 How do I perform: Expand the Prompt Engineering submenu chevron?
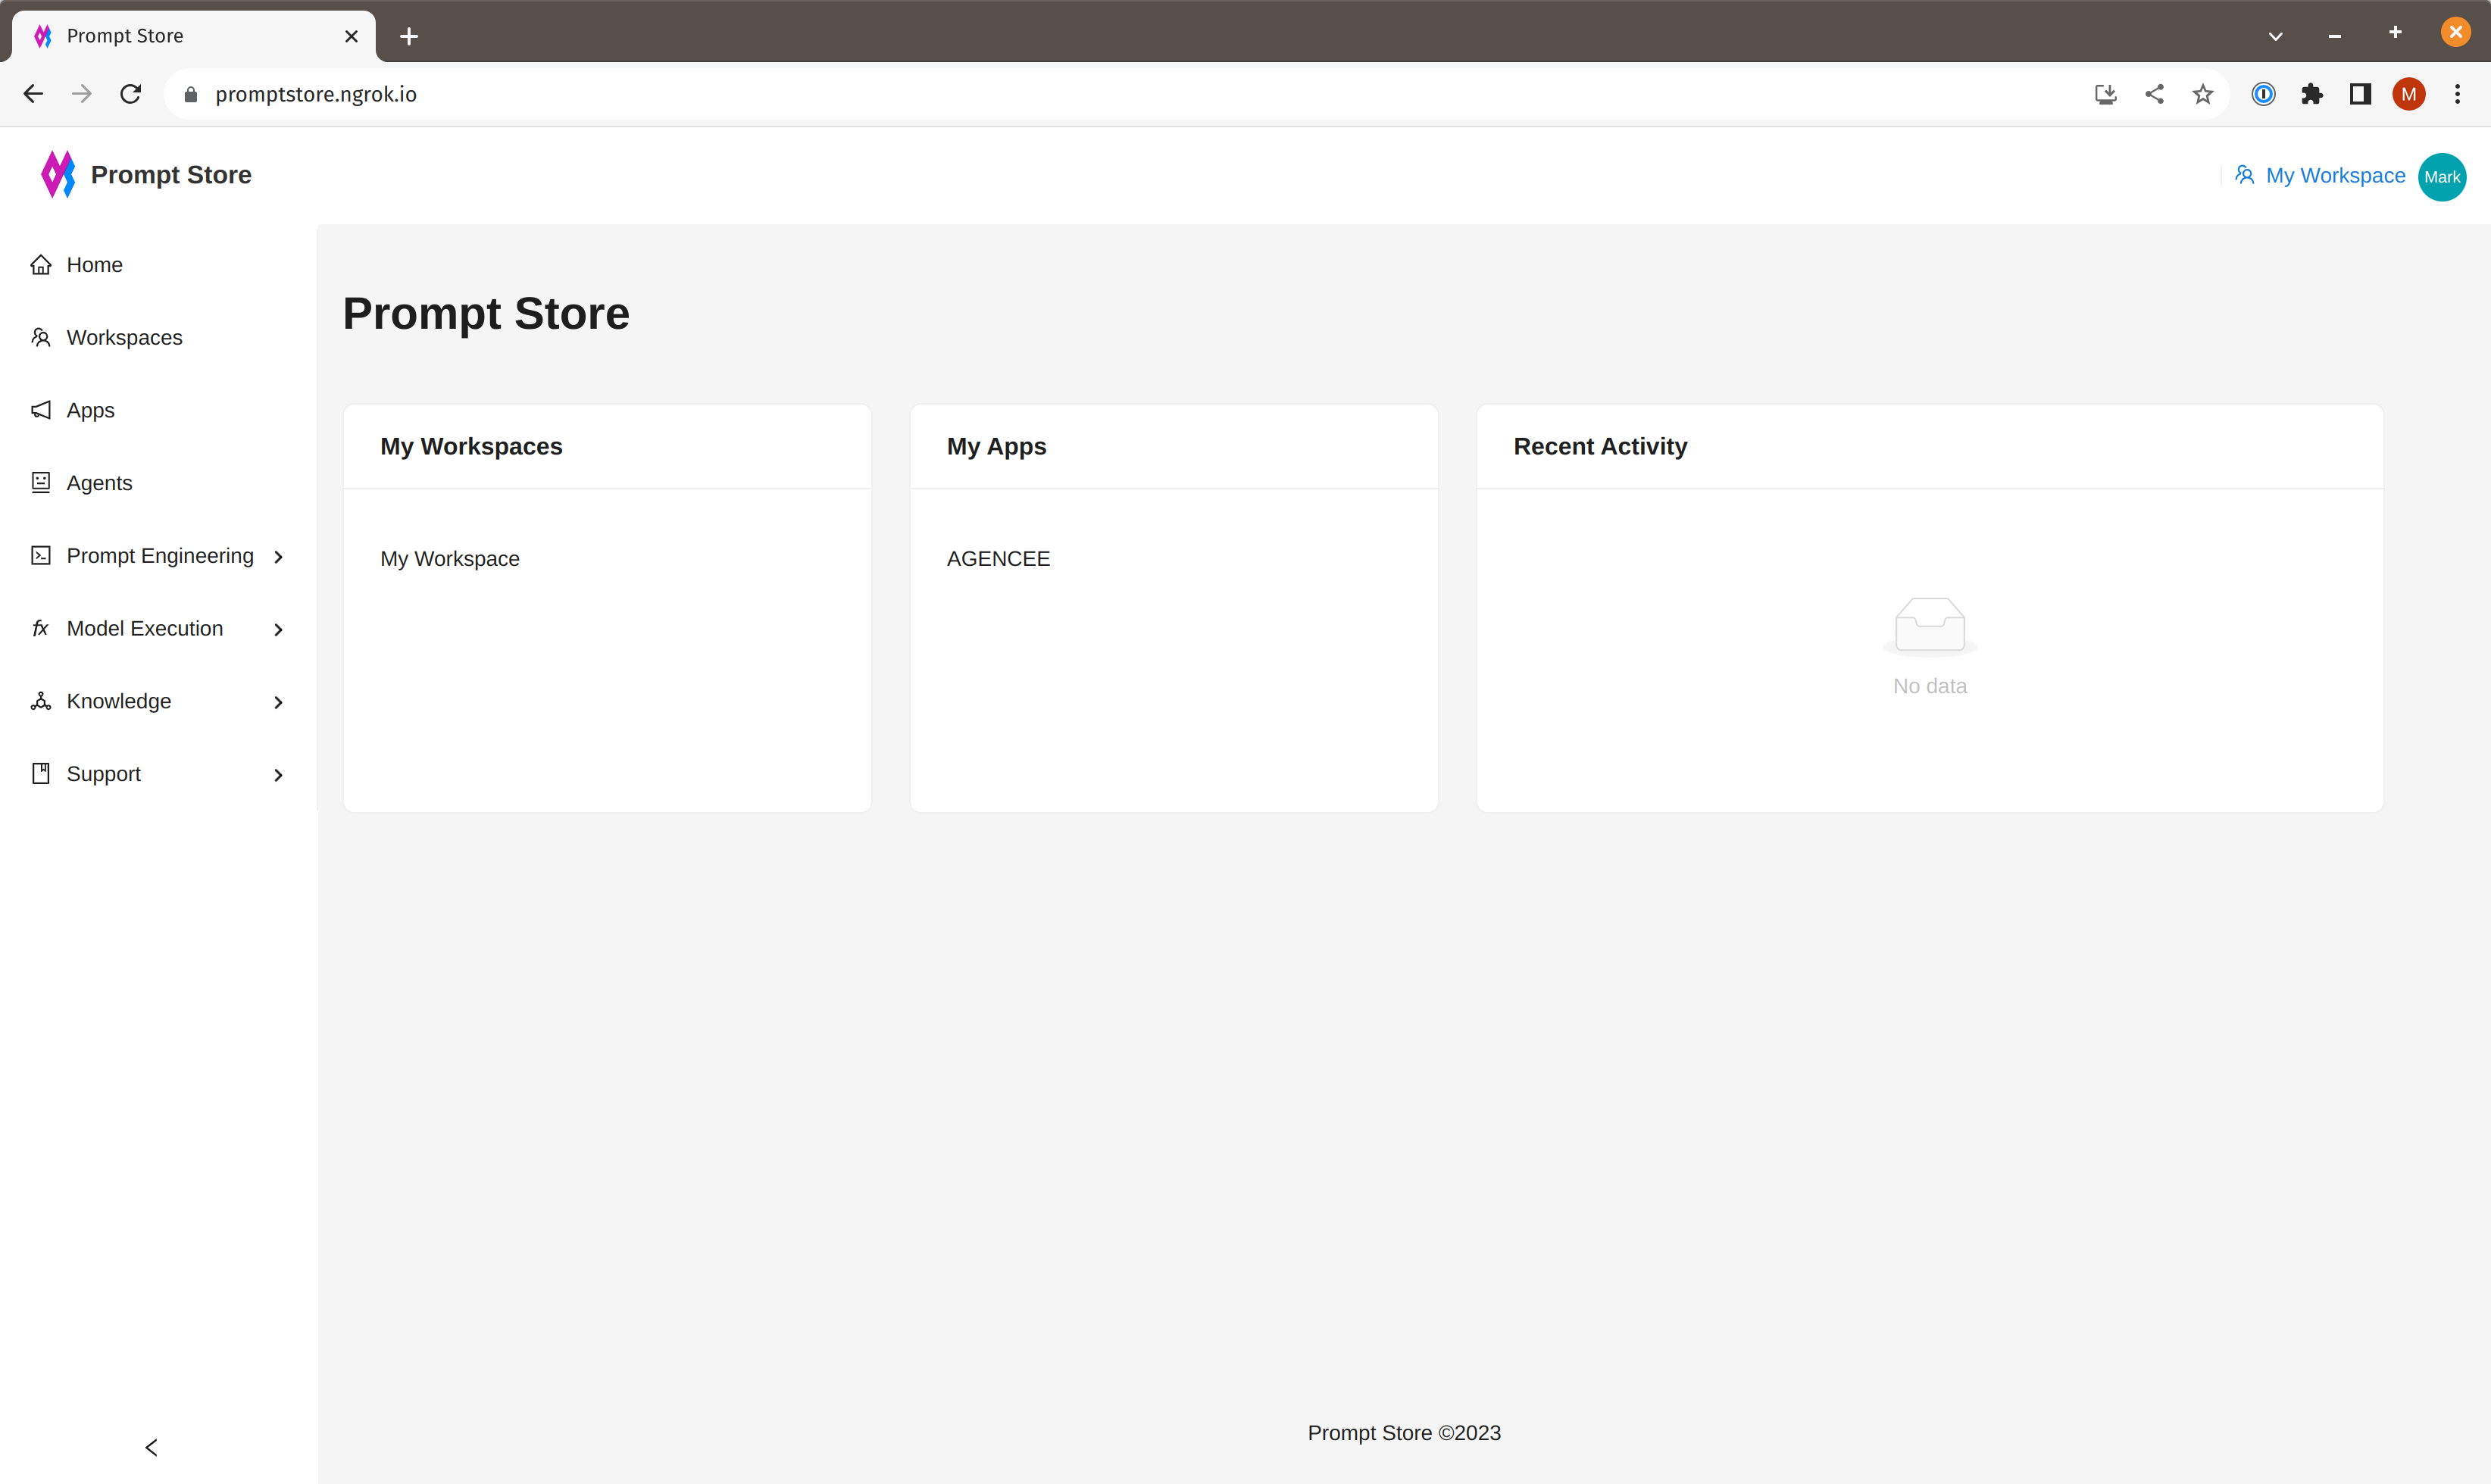point(279,557)
